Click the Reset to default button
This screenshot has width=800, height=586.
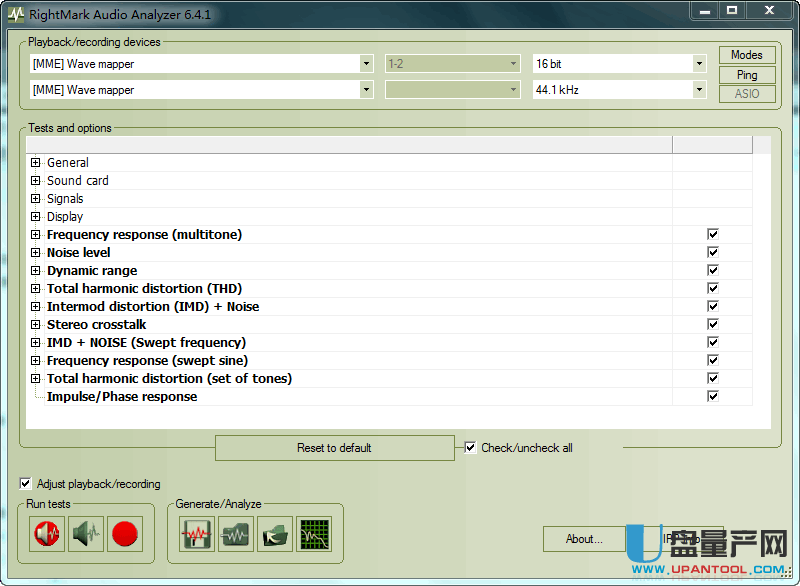point(335,448)
